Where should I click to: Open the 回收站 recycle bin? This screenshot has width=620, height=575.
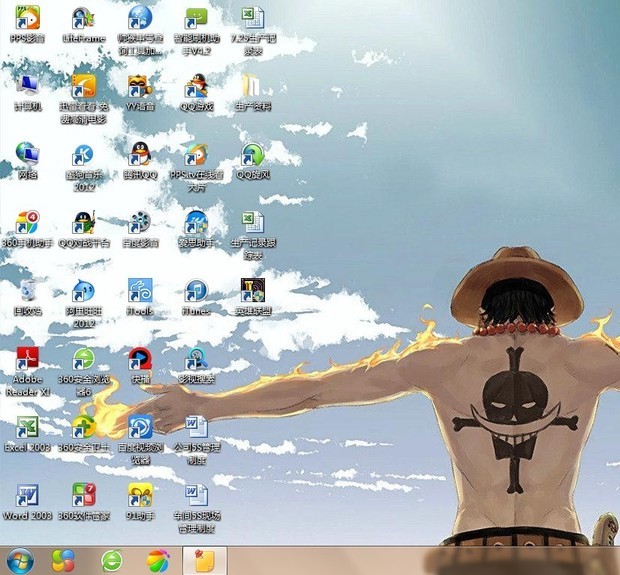28,291
